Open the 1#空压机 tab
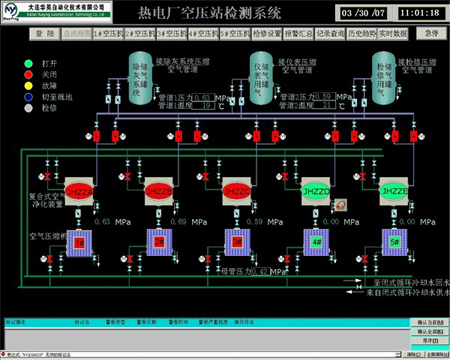Screen dimensions: 450x360 108,34
